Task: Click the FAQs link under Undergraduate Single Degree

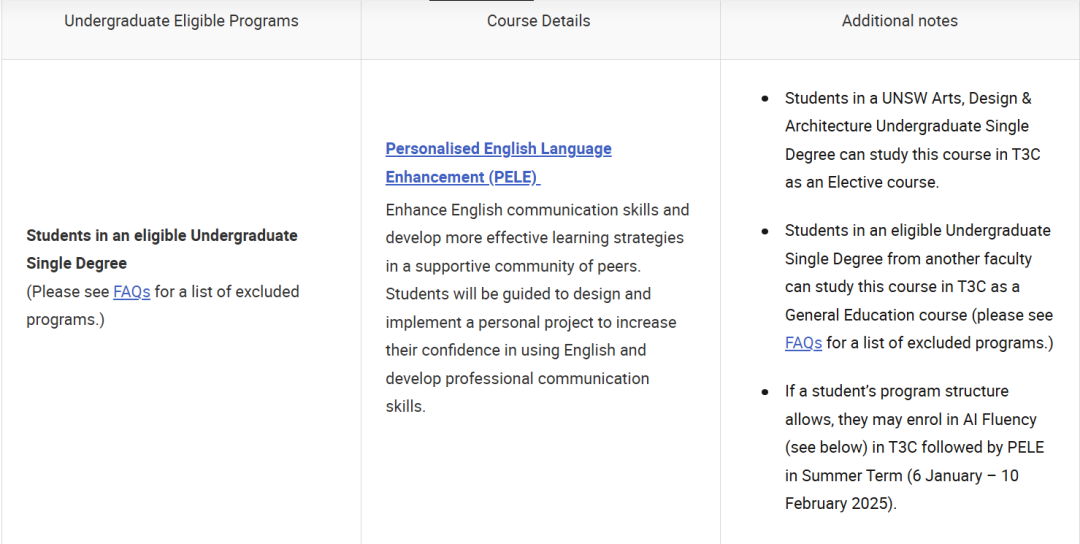Action: (131, 292)
